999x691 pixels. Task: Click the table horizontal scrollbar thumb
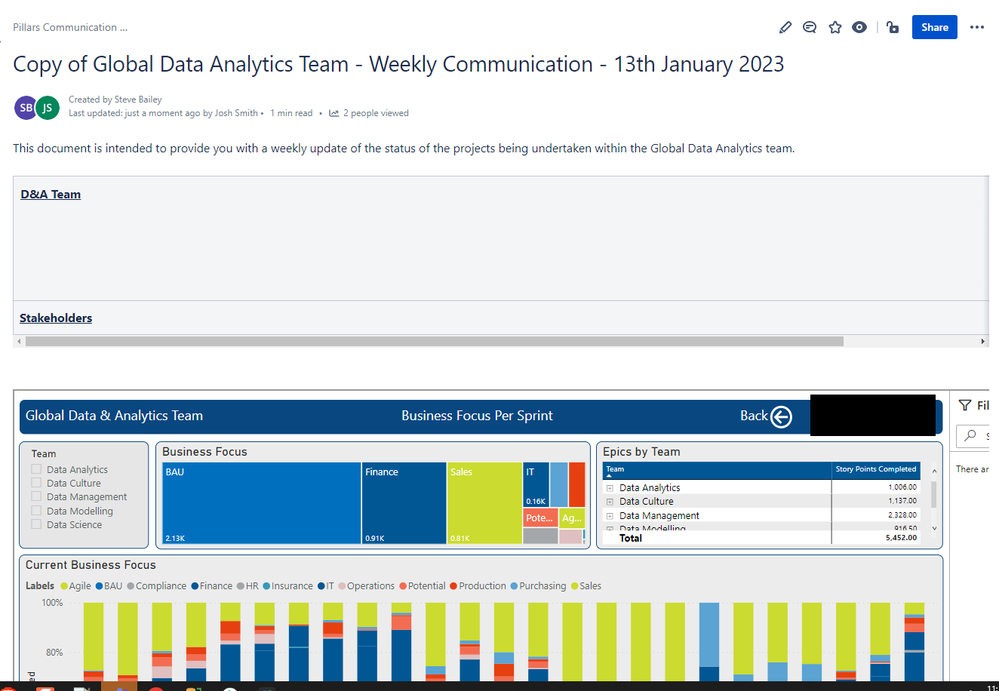click(435, 341)
